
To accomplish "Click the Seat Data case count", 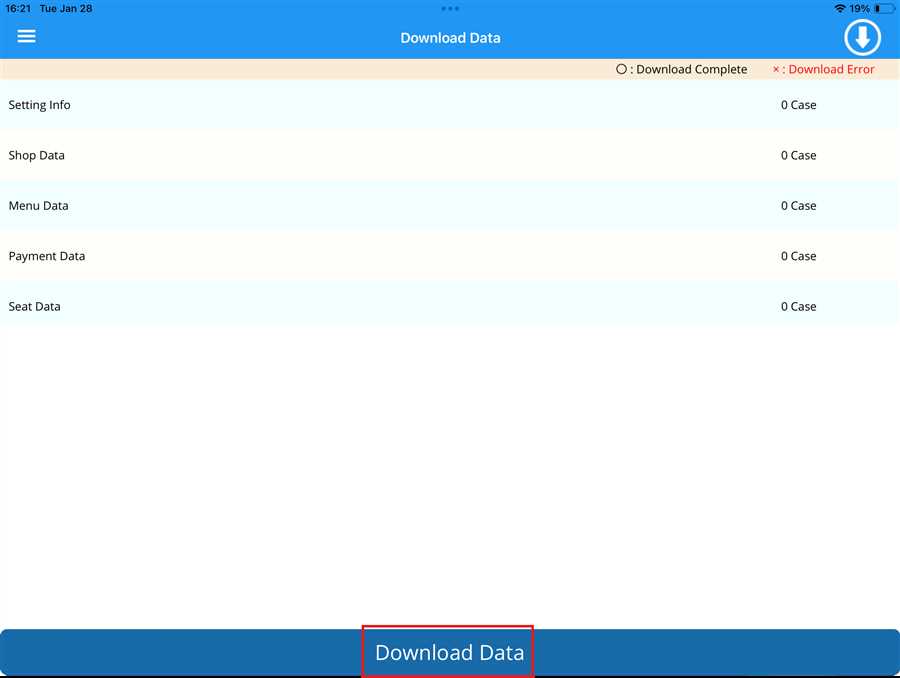I will tap(798, 306).
